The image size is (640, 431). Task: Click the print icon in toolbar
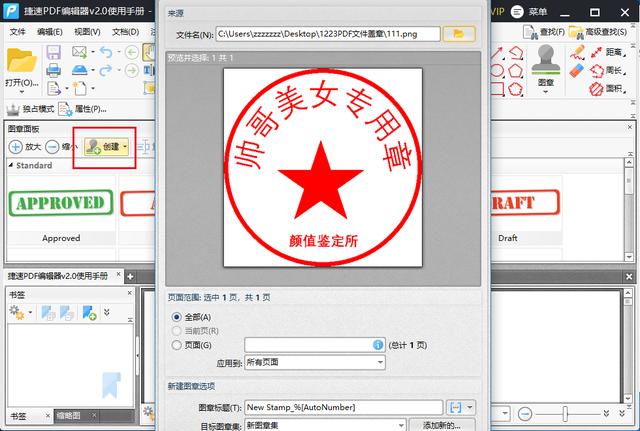[55, 70]
